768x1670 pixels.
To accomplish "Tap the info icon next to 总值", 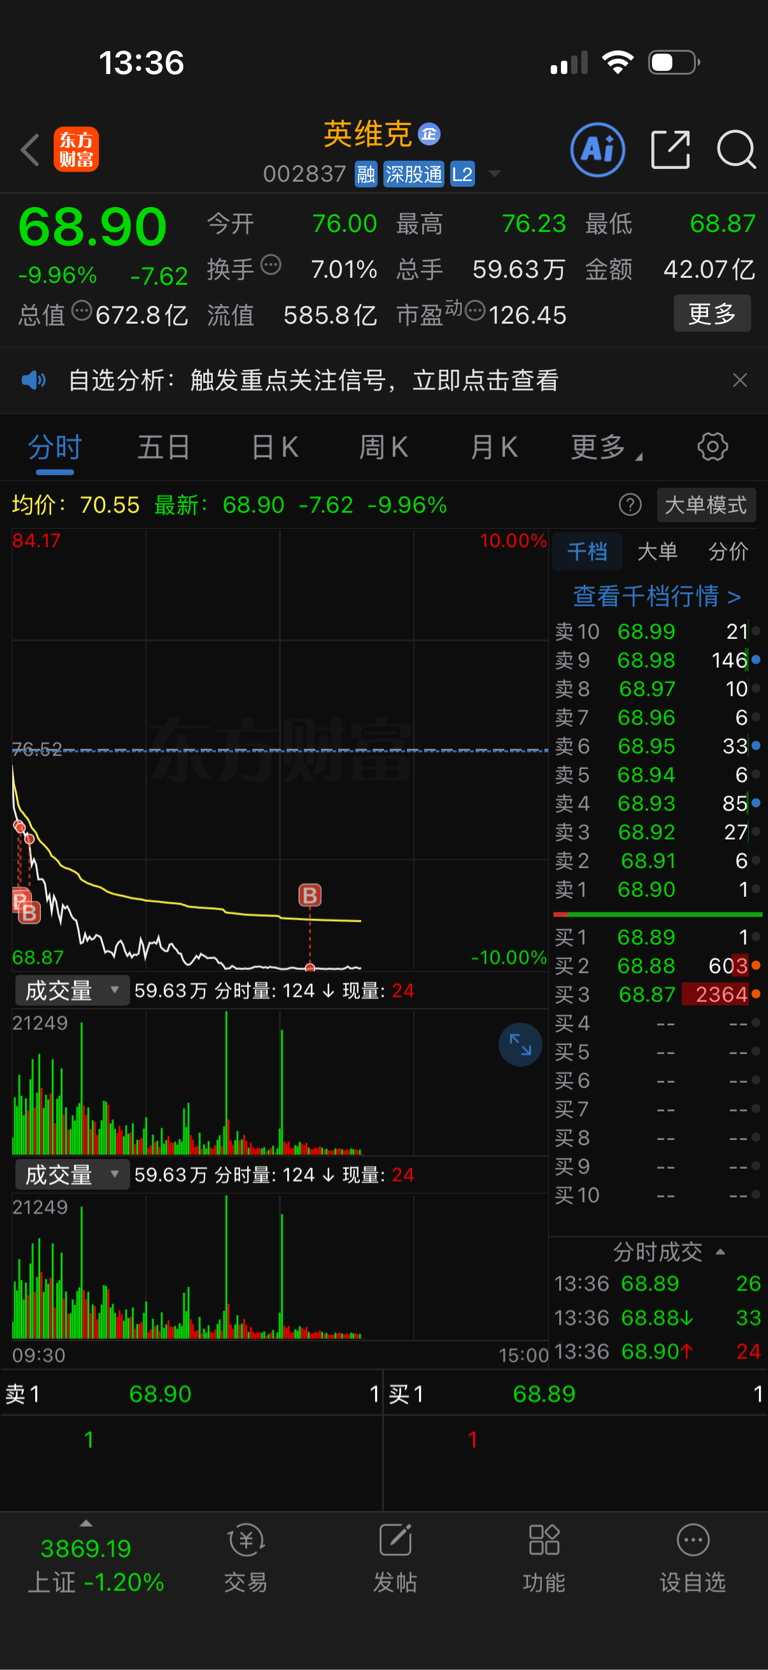I will 82,311.
